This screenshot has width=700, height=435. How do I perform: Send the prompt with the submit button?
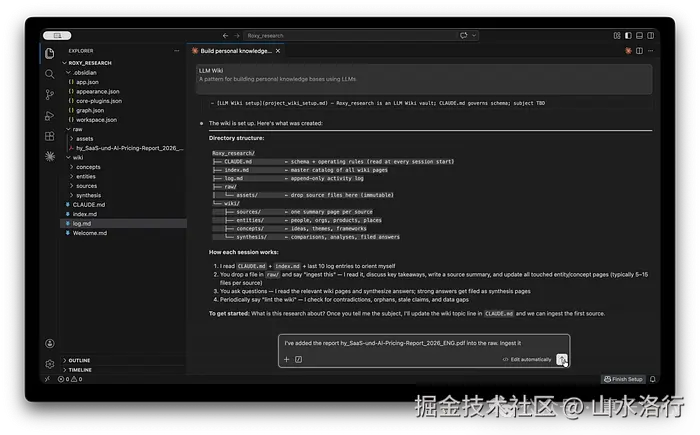562,359
